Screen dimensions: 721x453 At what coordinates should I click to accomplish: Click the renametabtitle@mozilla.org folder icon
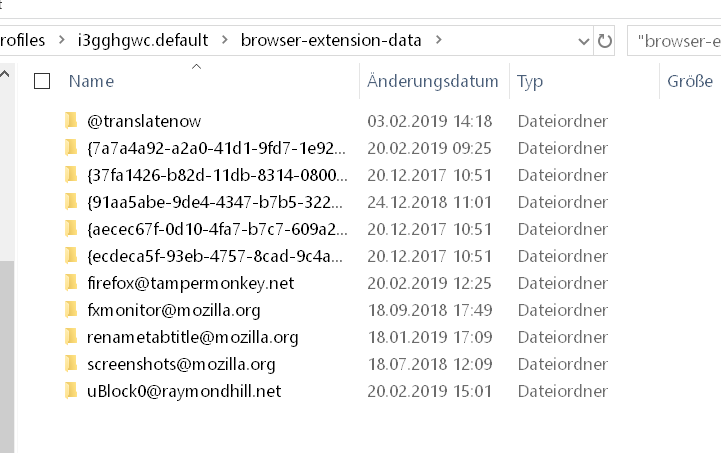(x=71, y=337)
